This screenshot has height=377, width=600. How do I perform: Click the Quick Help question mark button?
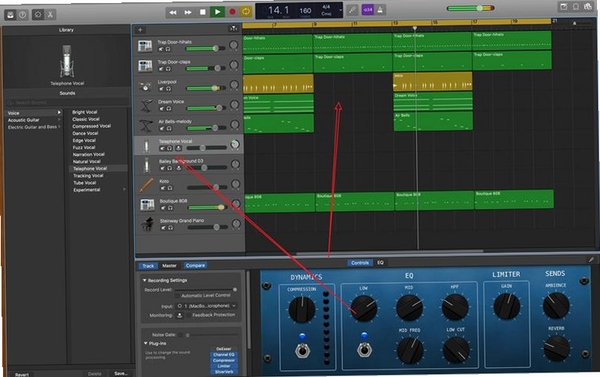pos(23,15)
